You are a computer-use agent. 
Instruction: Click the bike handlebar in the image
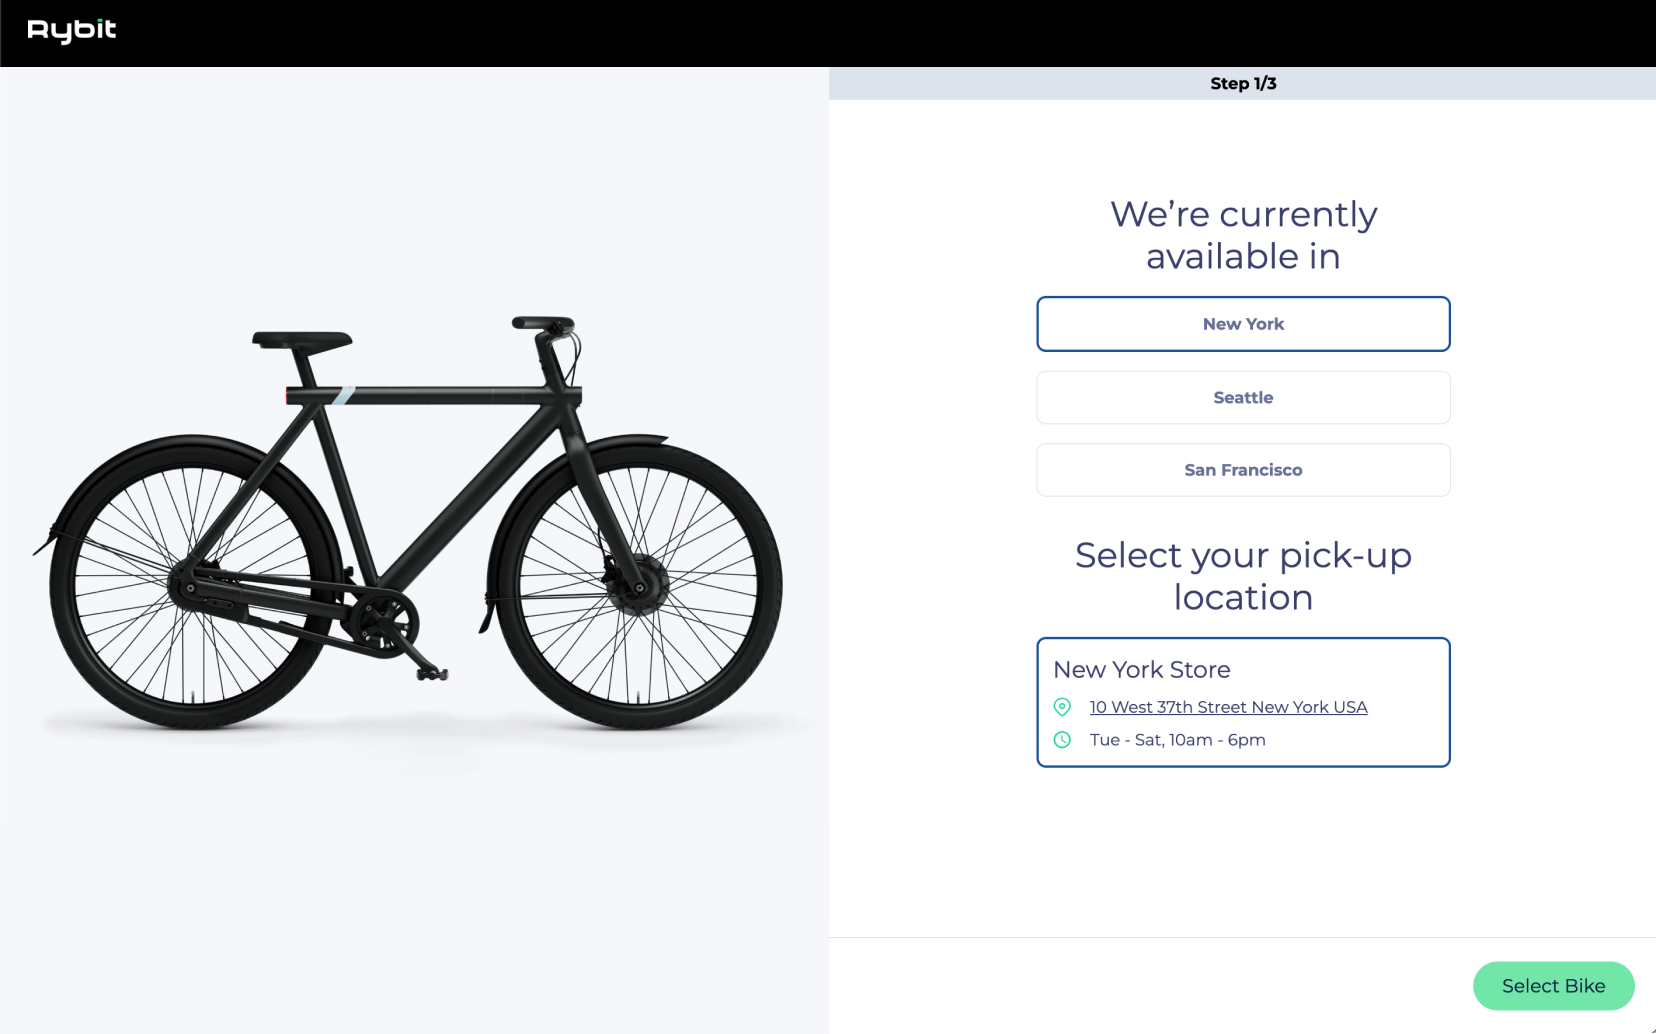(x=544, y=325)
